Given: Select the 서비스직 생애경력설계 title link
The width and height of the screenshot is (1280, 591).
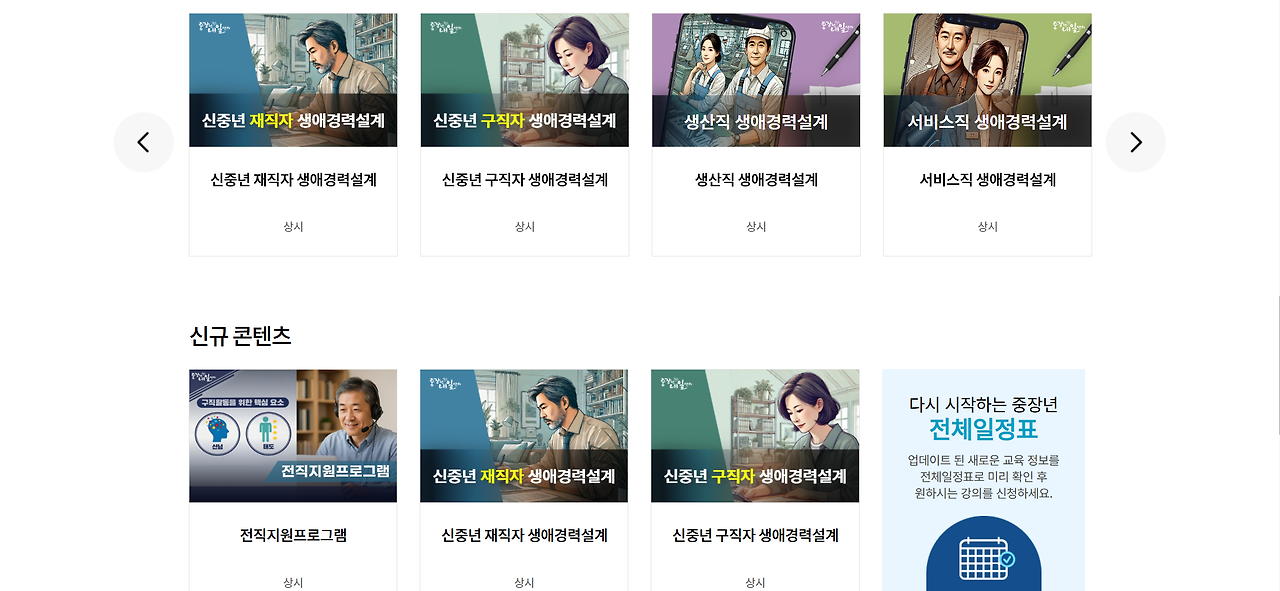Looking at the screenshot, I should (x=987, y=180).
